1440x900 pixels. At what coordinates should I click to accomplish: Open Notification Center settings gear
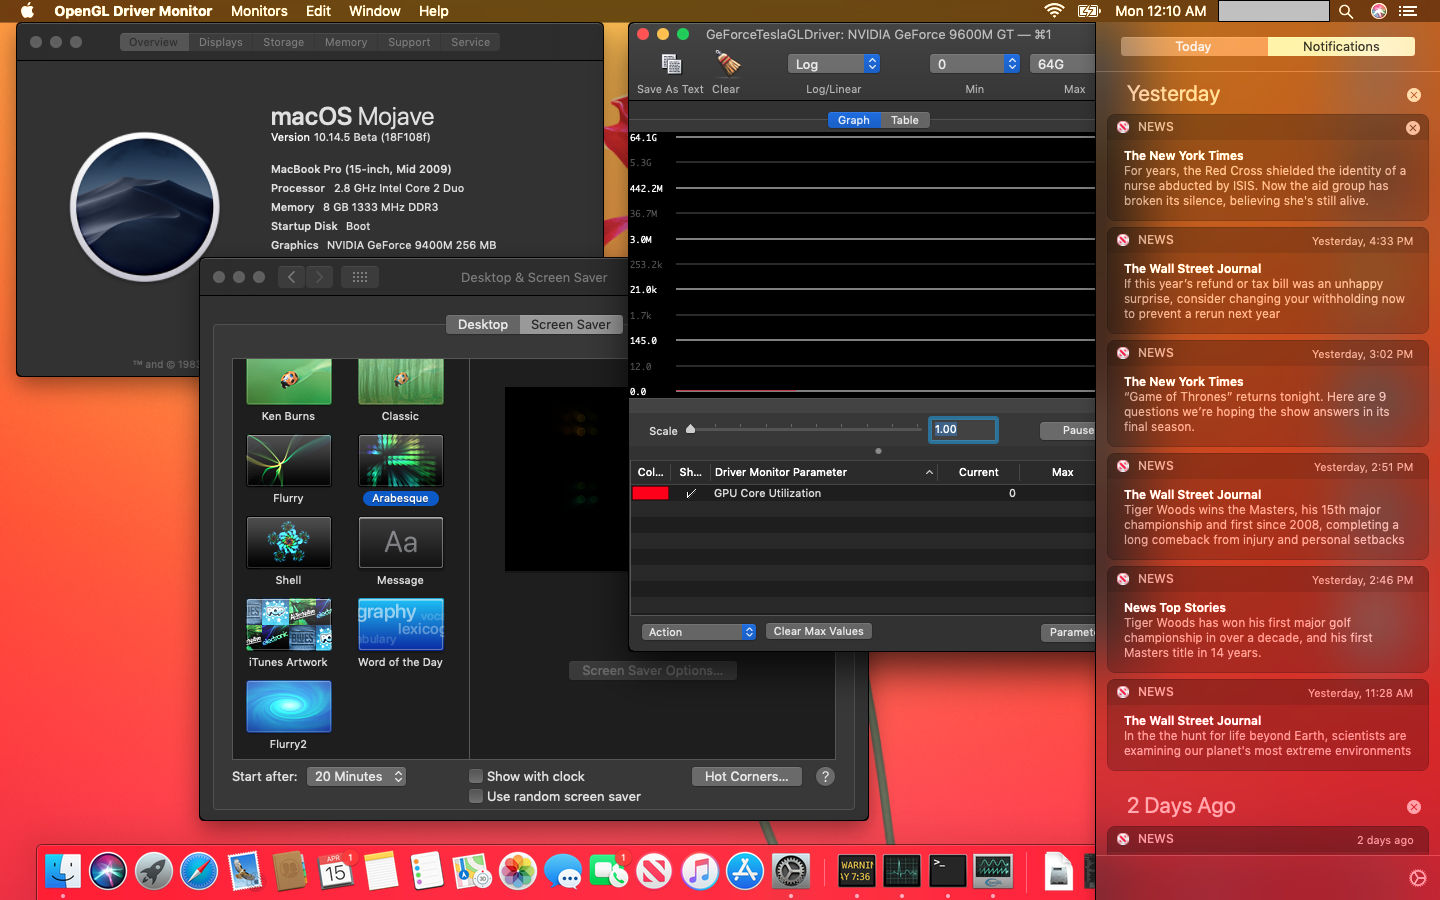click(x=1418, y=878)
